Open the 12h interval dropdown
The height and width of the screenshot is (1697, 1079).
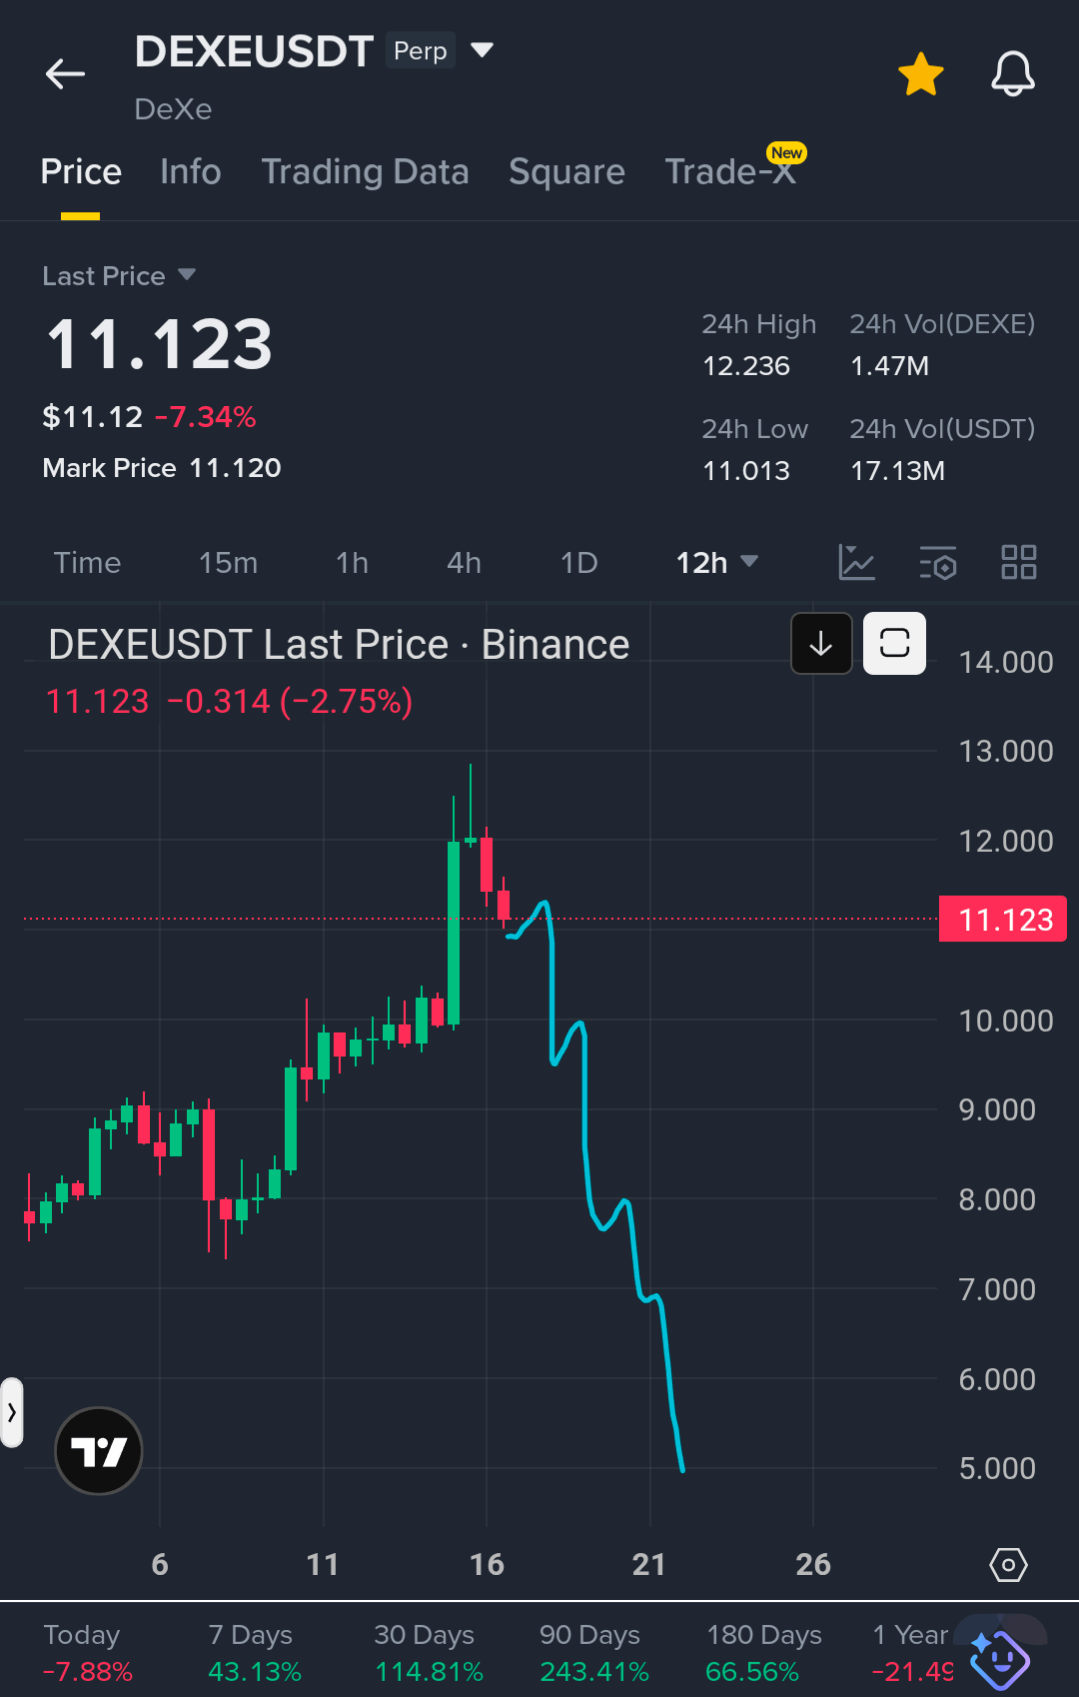716,563
